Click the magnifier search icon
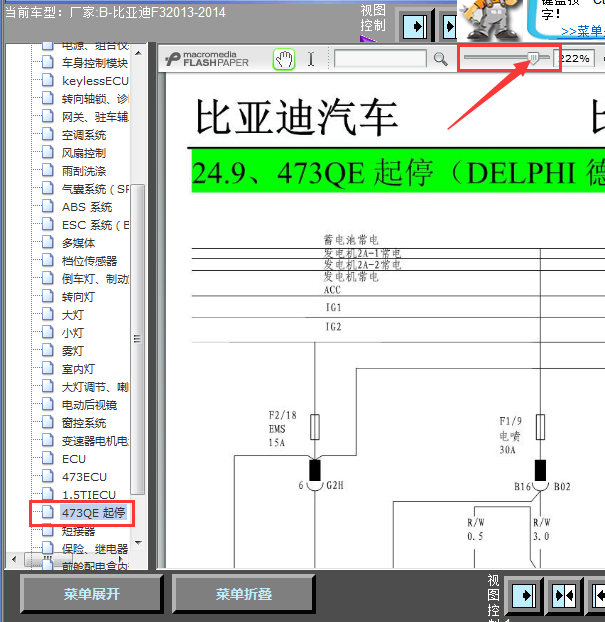Viewport: 605px width, 622px height. [x=440, y=59]
